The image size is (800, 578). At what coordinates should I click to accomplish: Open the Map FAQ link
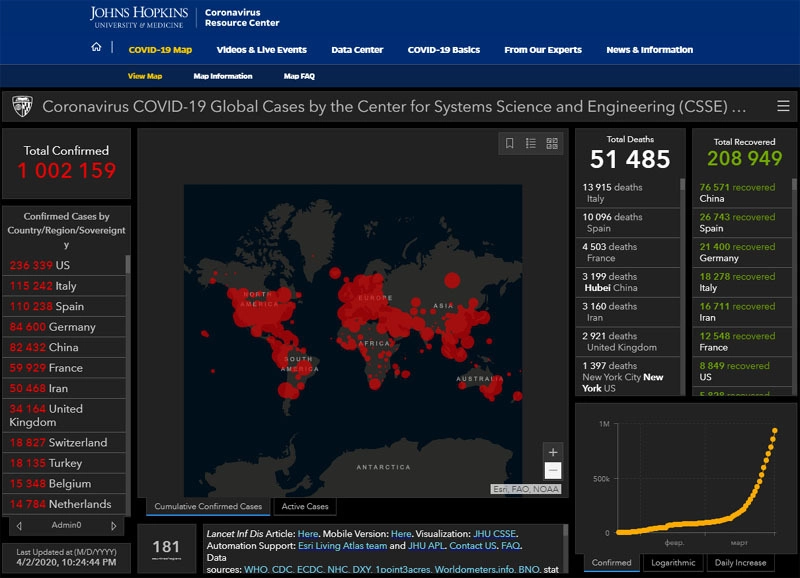299,76
